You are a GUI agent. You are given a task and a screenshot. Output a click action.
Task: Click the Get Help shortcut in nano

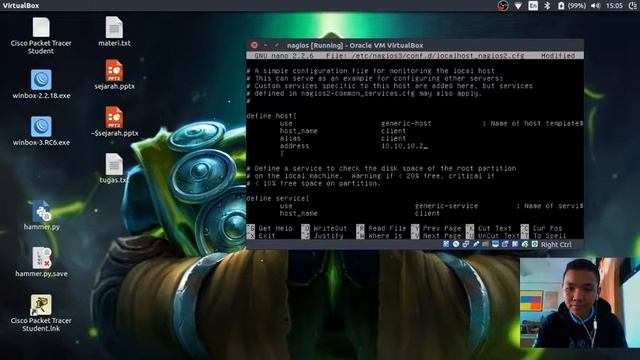click(x=270, y=228)
